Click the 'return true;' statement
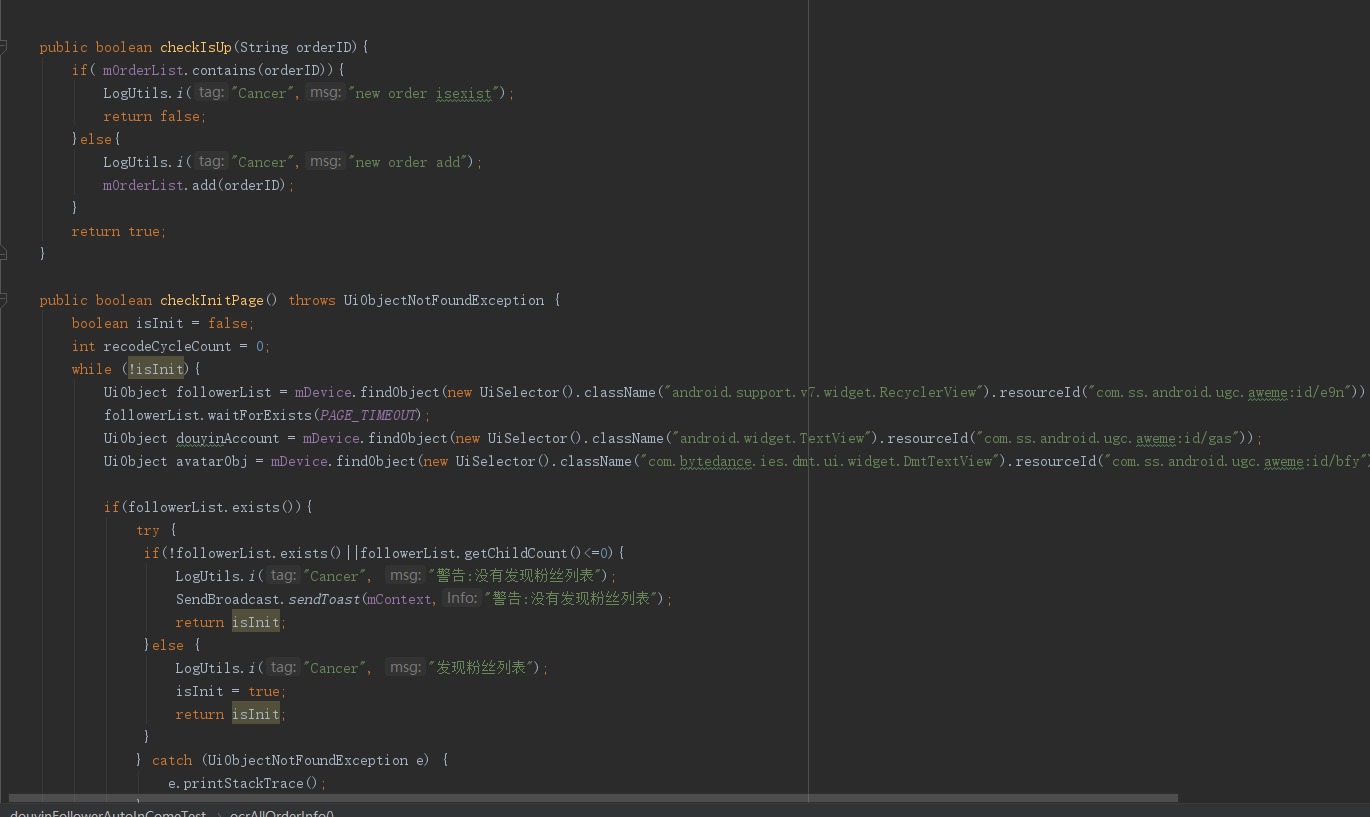The height and width of the screenshot is (817, 1370). [x=118, y=231]
